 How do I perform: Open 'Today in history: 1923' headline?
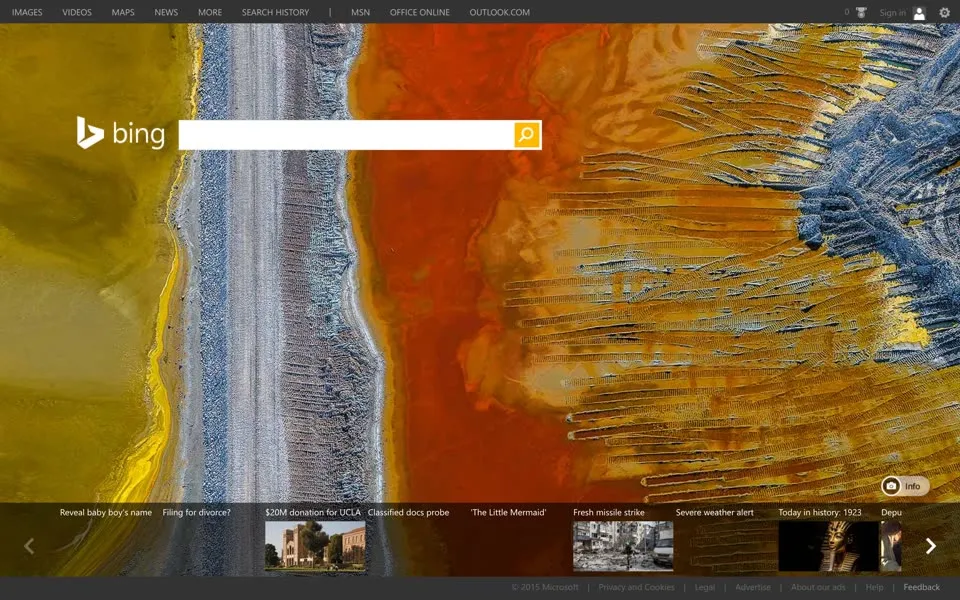point(820,512)
